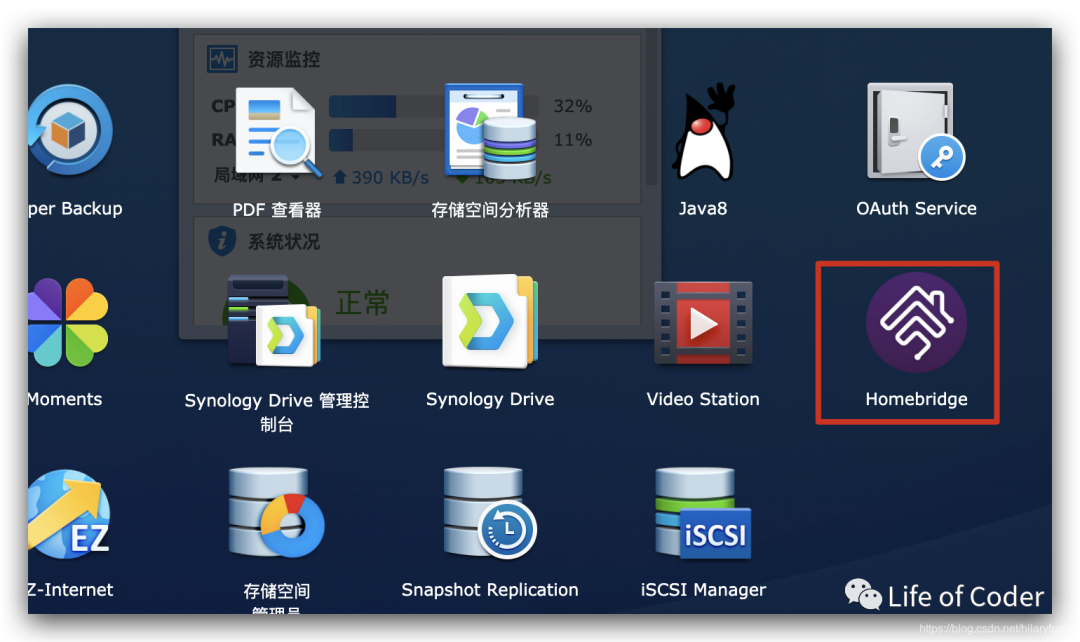
Task: Click the Snapshot Replication label
Action: 490,590
